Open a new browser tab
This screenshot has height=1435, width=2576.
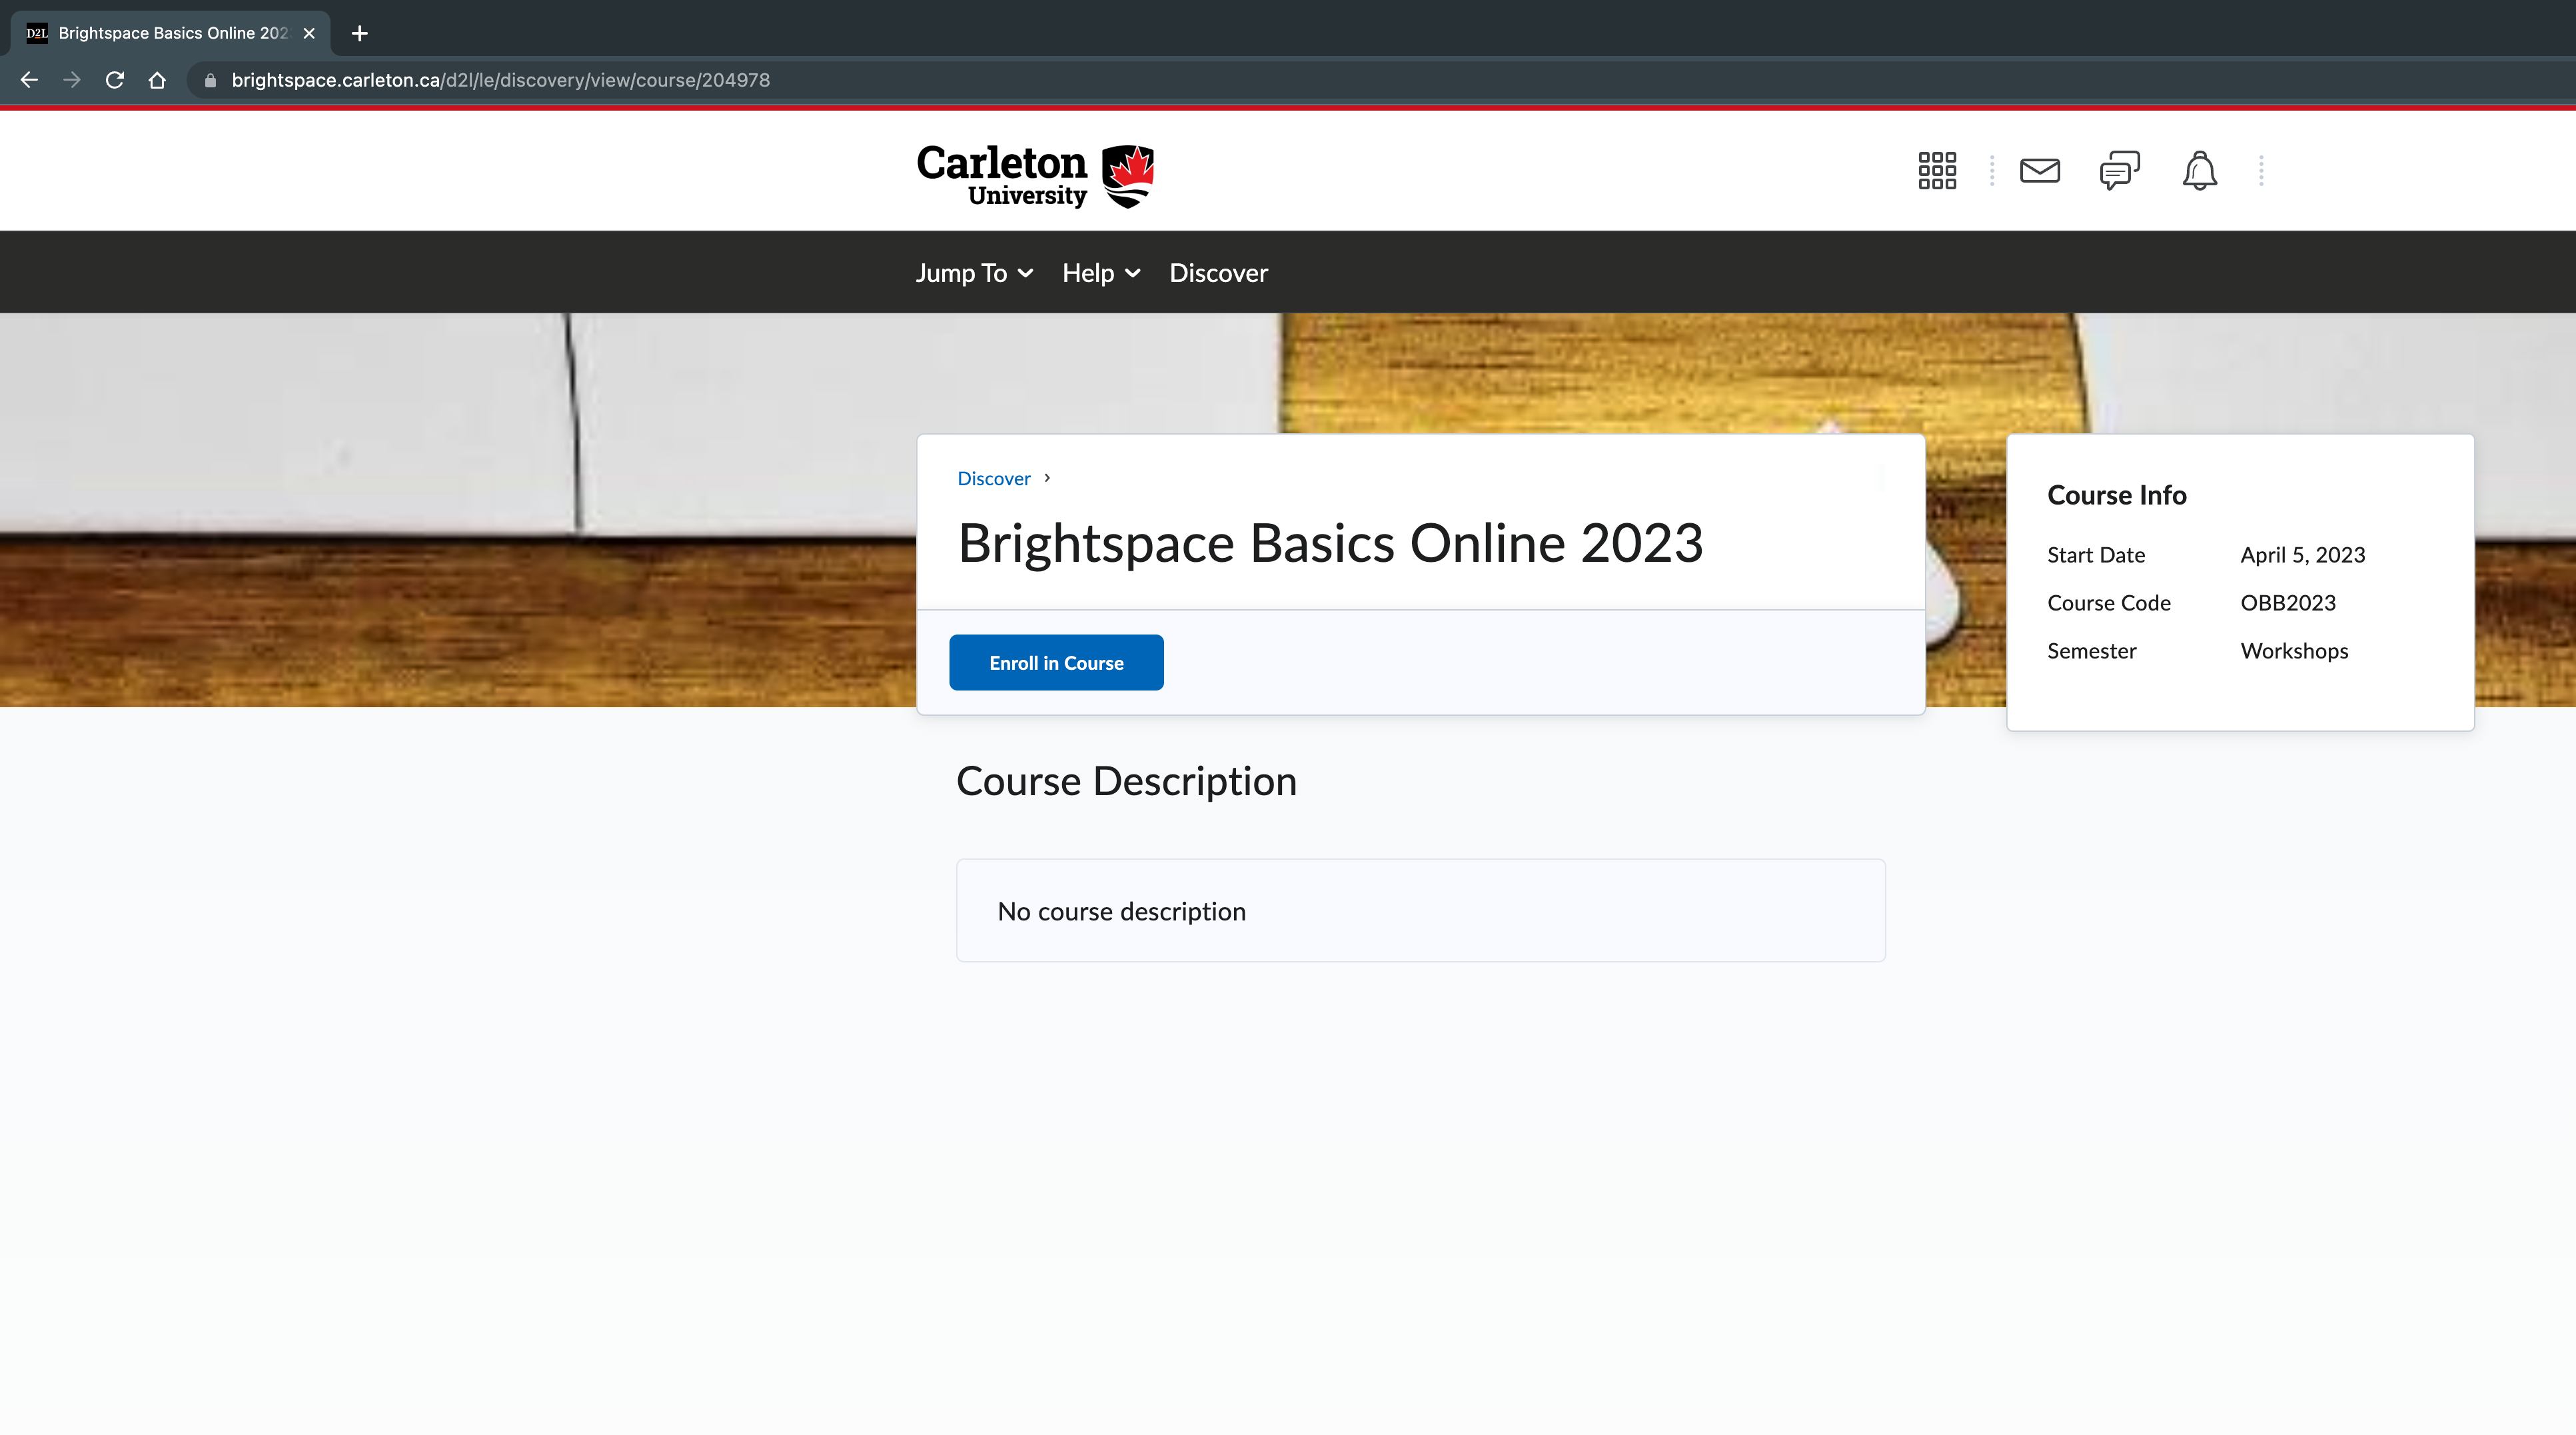360,33
